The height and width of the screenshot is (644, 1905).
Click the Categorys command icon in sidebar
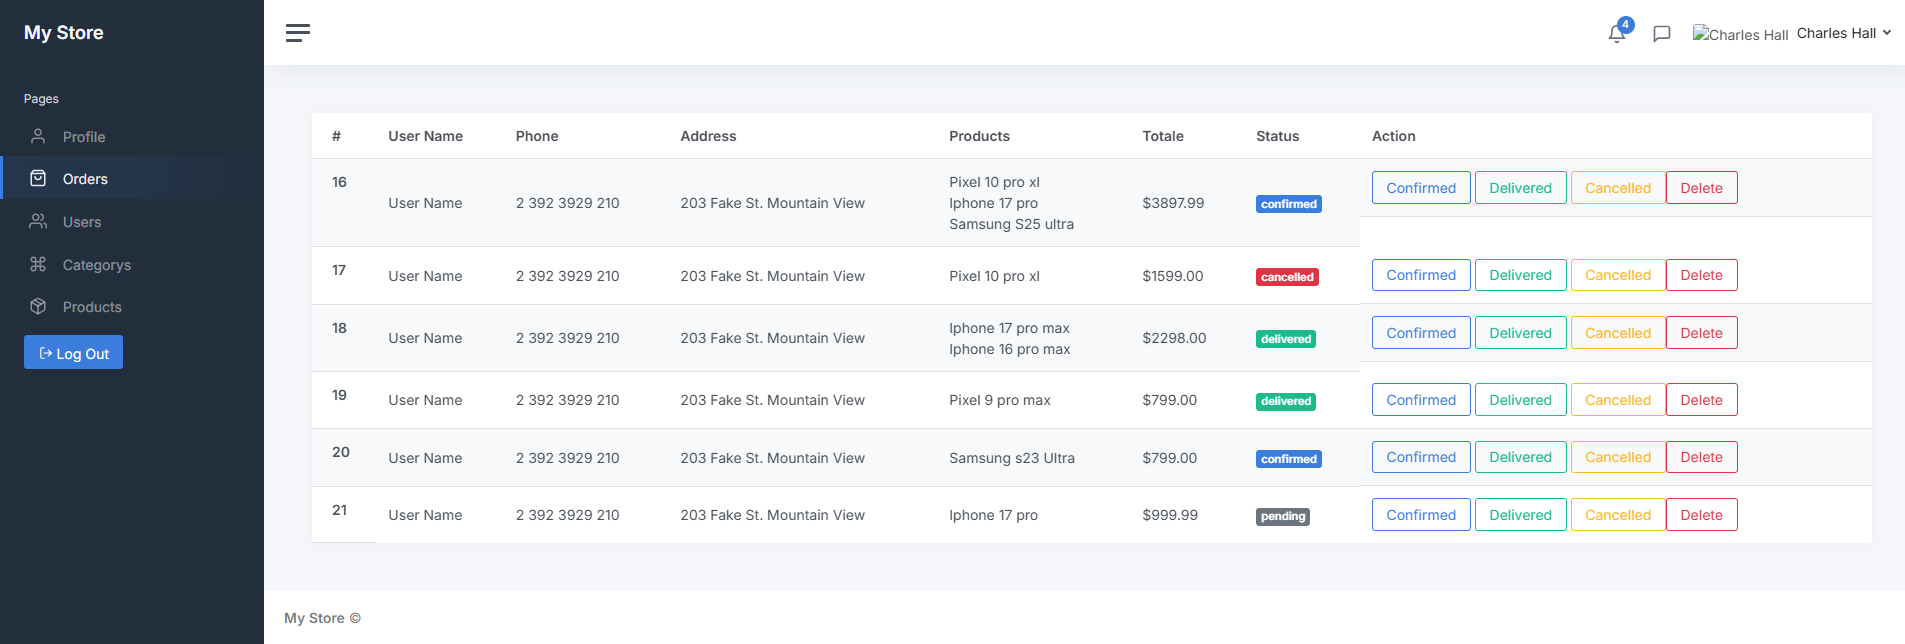pyautogui.click(x=38, y=264)
